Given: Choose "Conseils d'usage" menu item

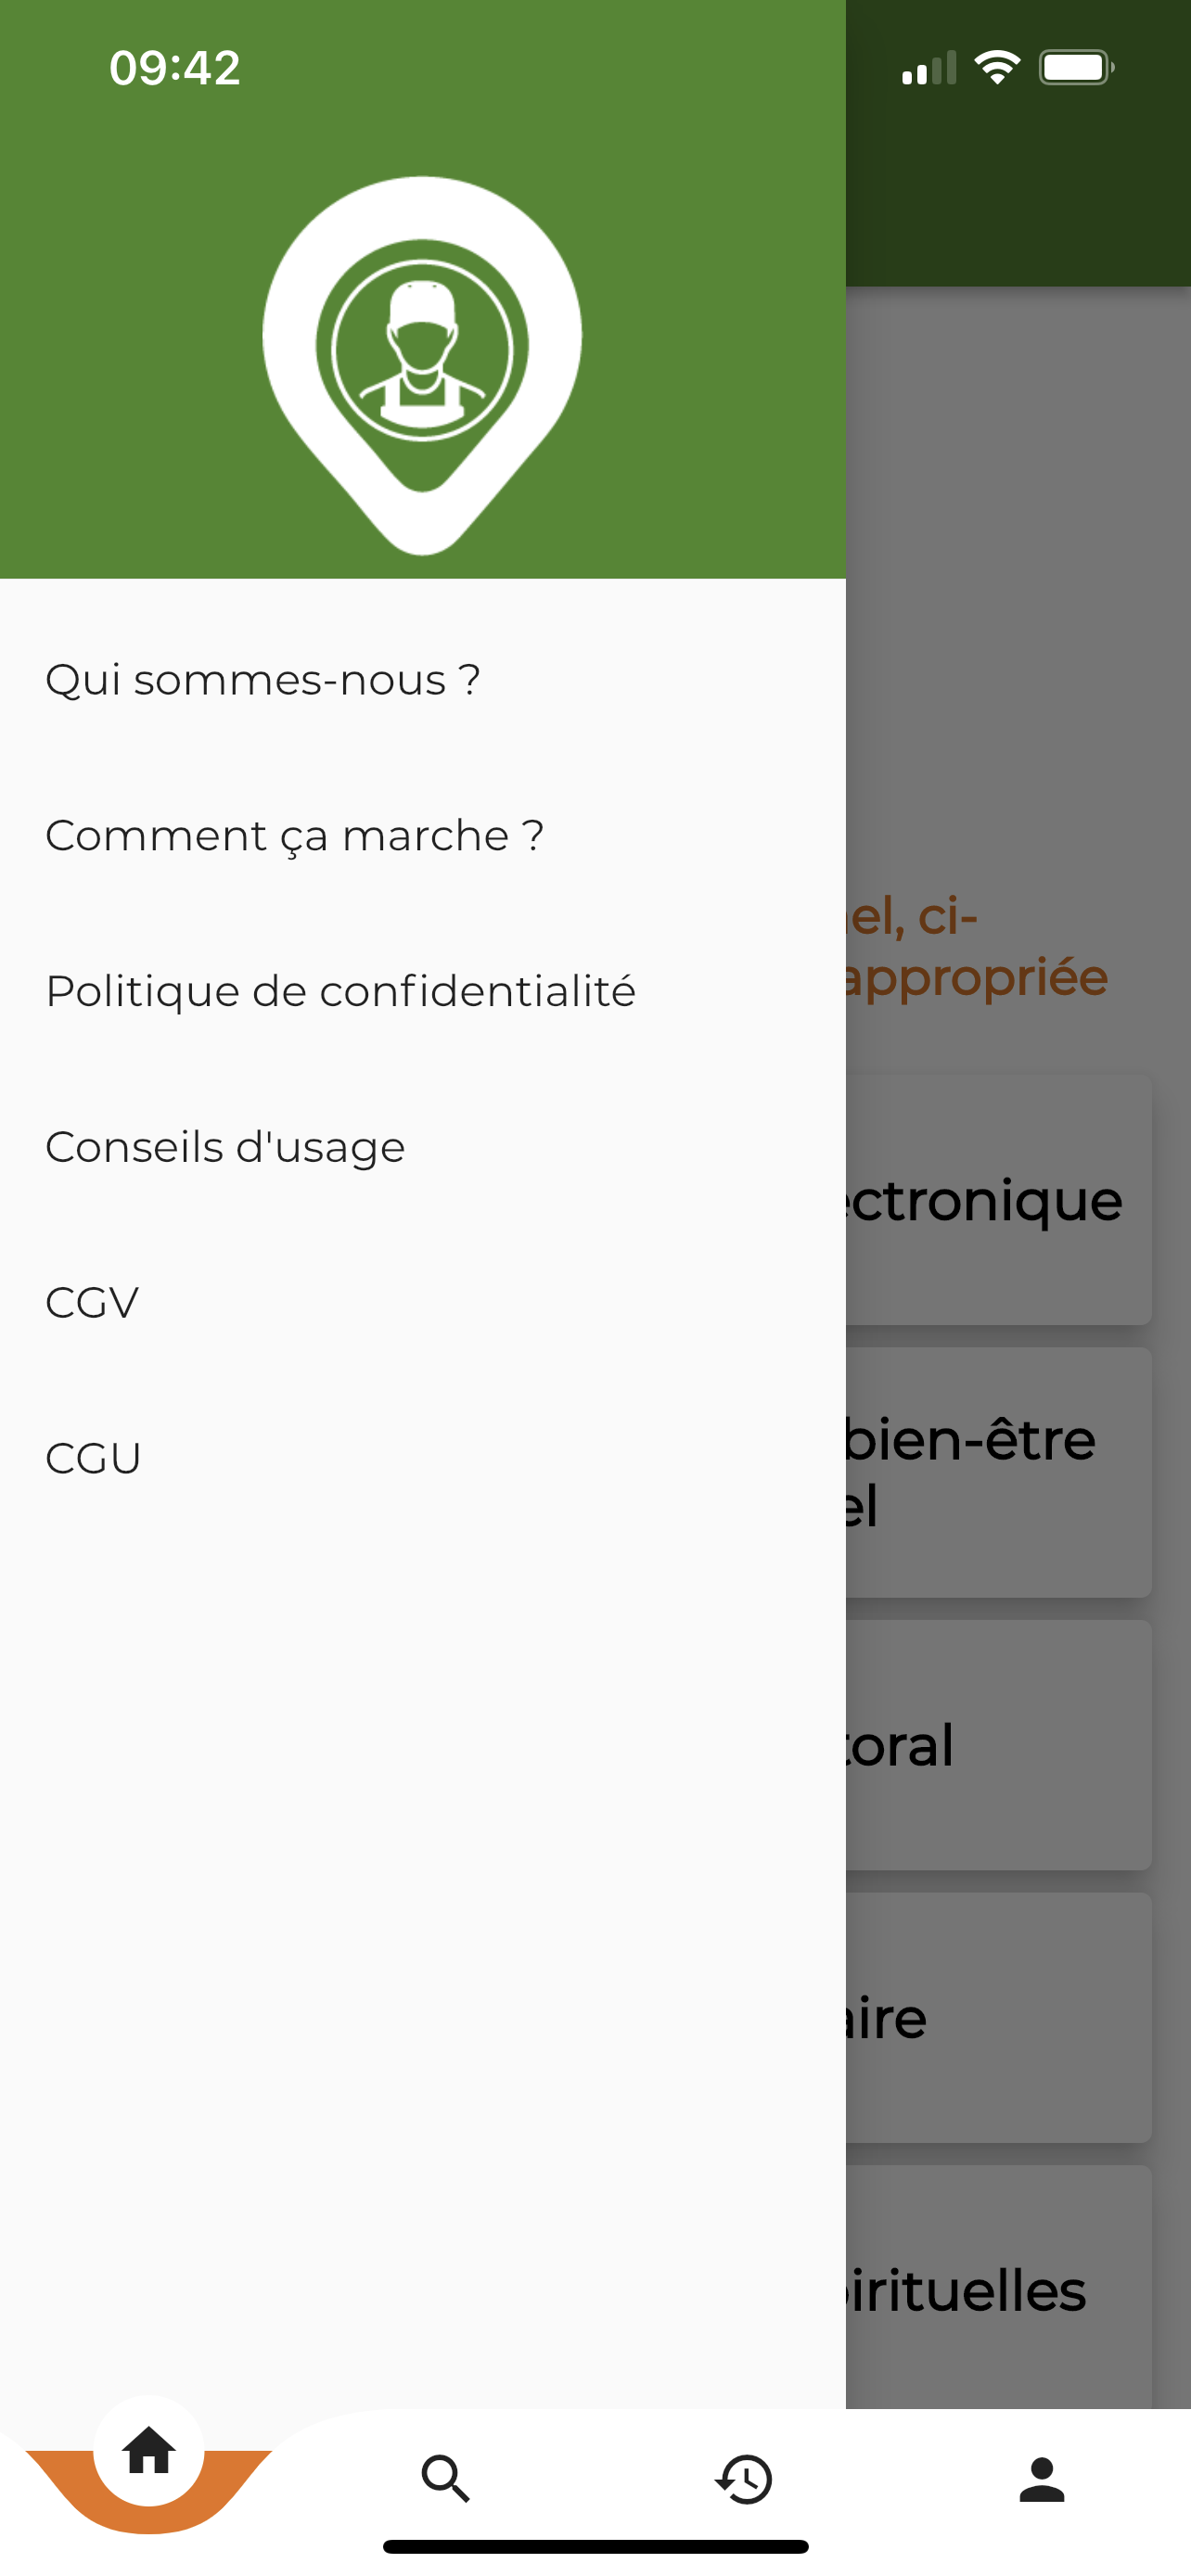Looking at the screenshot, I should click(x=225, y=1147).
